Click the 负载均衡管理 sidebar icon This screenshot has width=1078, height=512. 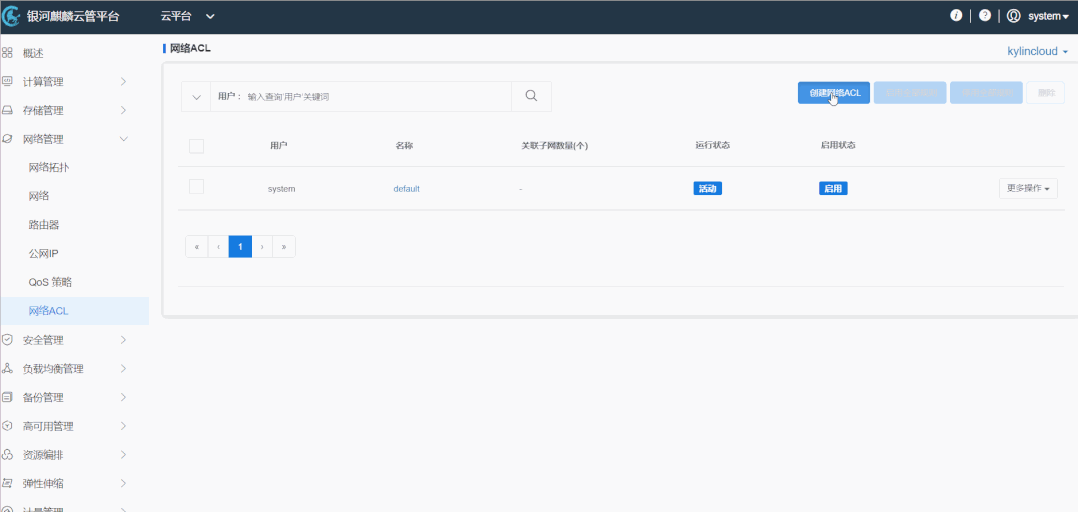coord(7,368)
